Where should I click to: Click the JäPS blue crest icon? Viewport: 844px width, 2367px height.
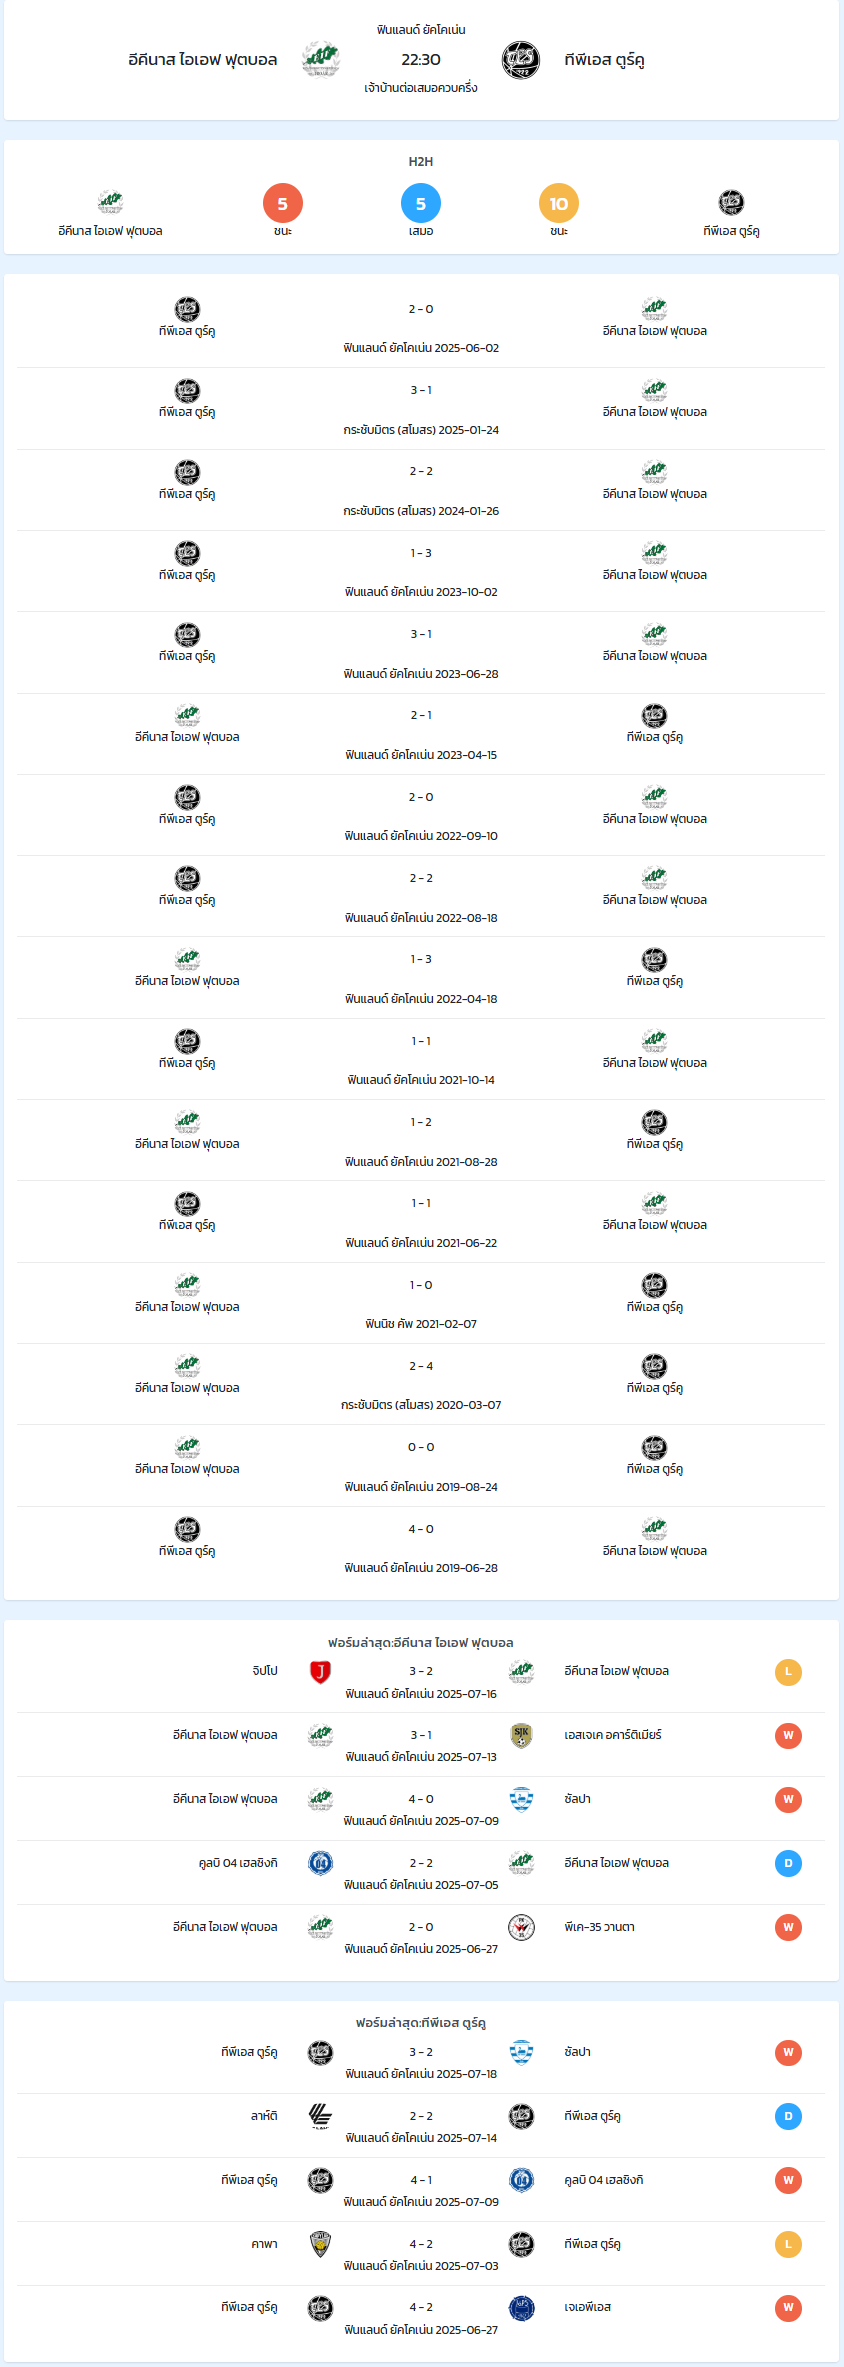[521, 2309]
